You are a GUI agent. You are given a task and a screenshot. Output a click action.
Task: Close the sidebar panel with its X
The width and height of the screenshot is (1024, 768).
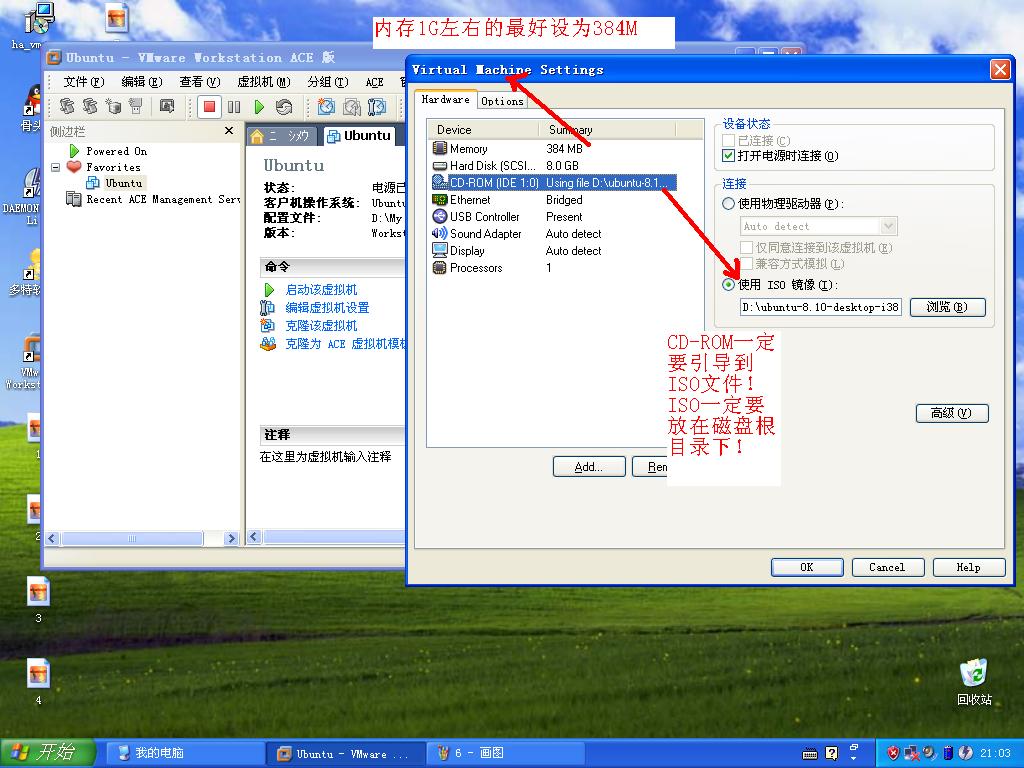[x=229, y=131]
